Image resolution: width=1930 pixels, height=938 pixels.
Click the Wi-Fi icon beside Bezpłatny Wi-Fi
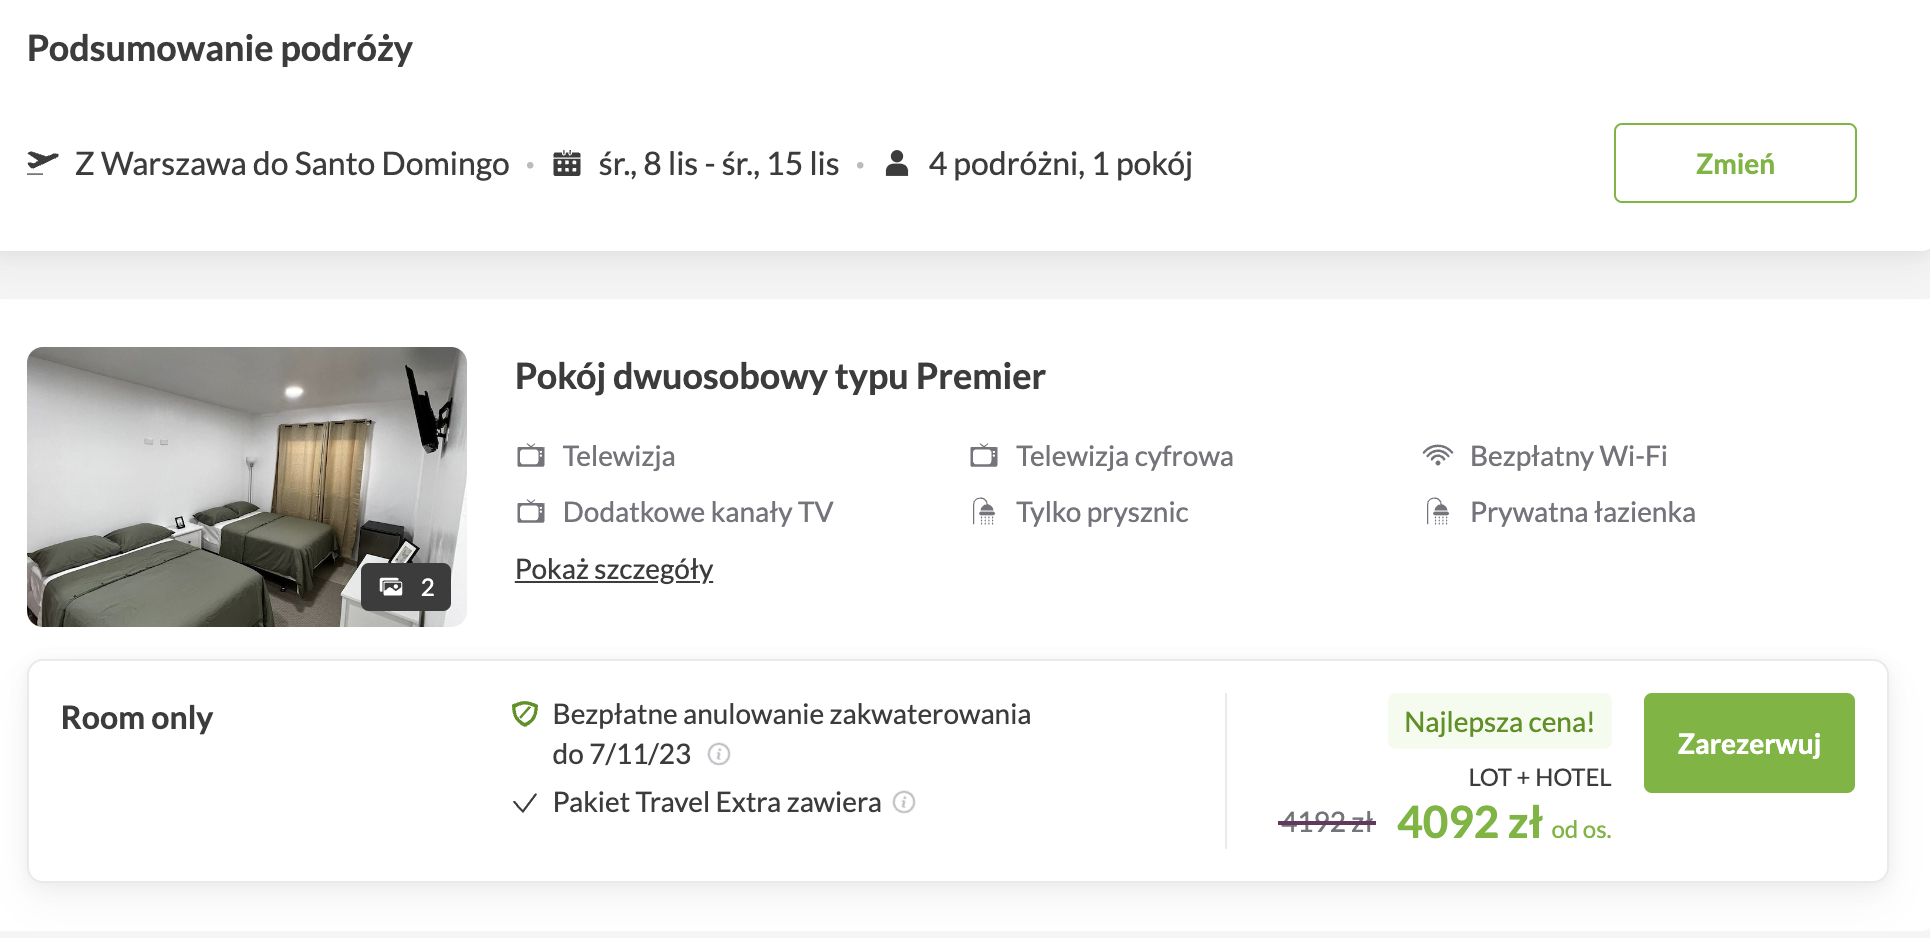pos(1437,456)
